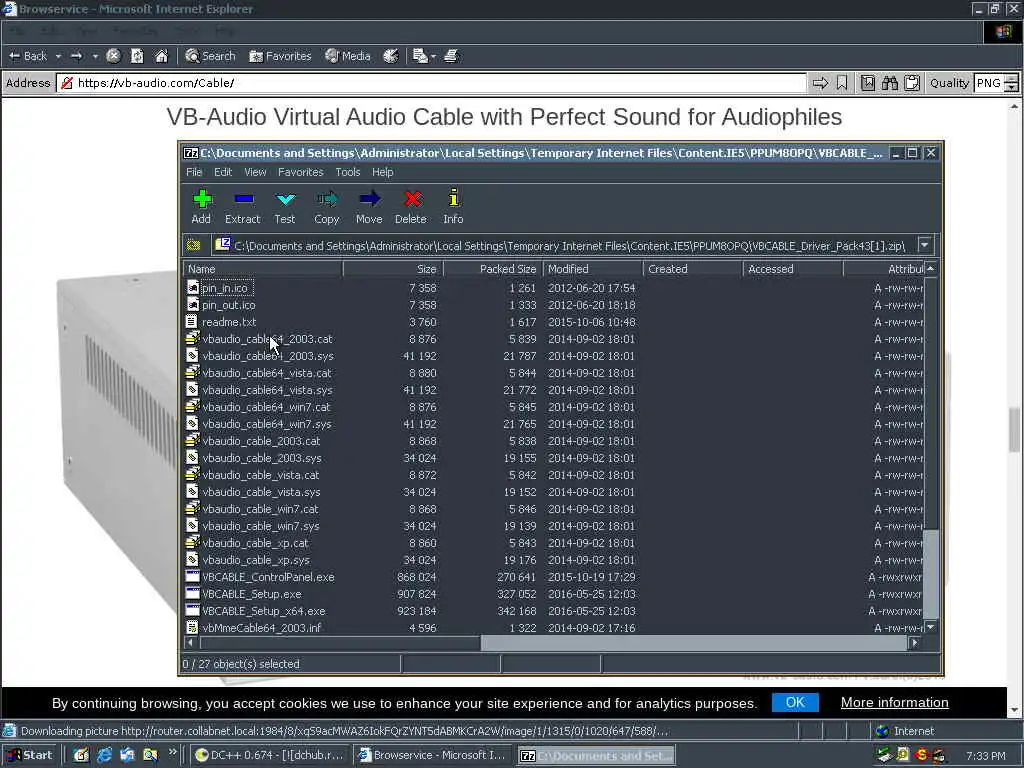The image size is (1024, 768).
Task: Open the Favorites menu in 7-Zip
Action: (x=300, y=172)
